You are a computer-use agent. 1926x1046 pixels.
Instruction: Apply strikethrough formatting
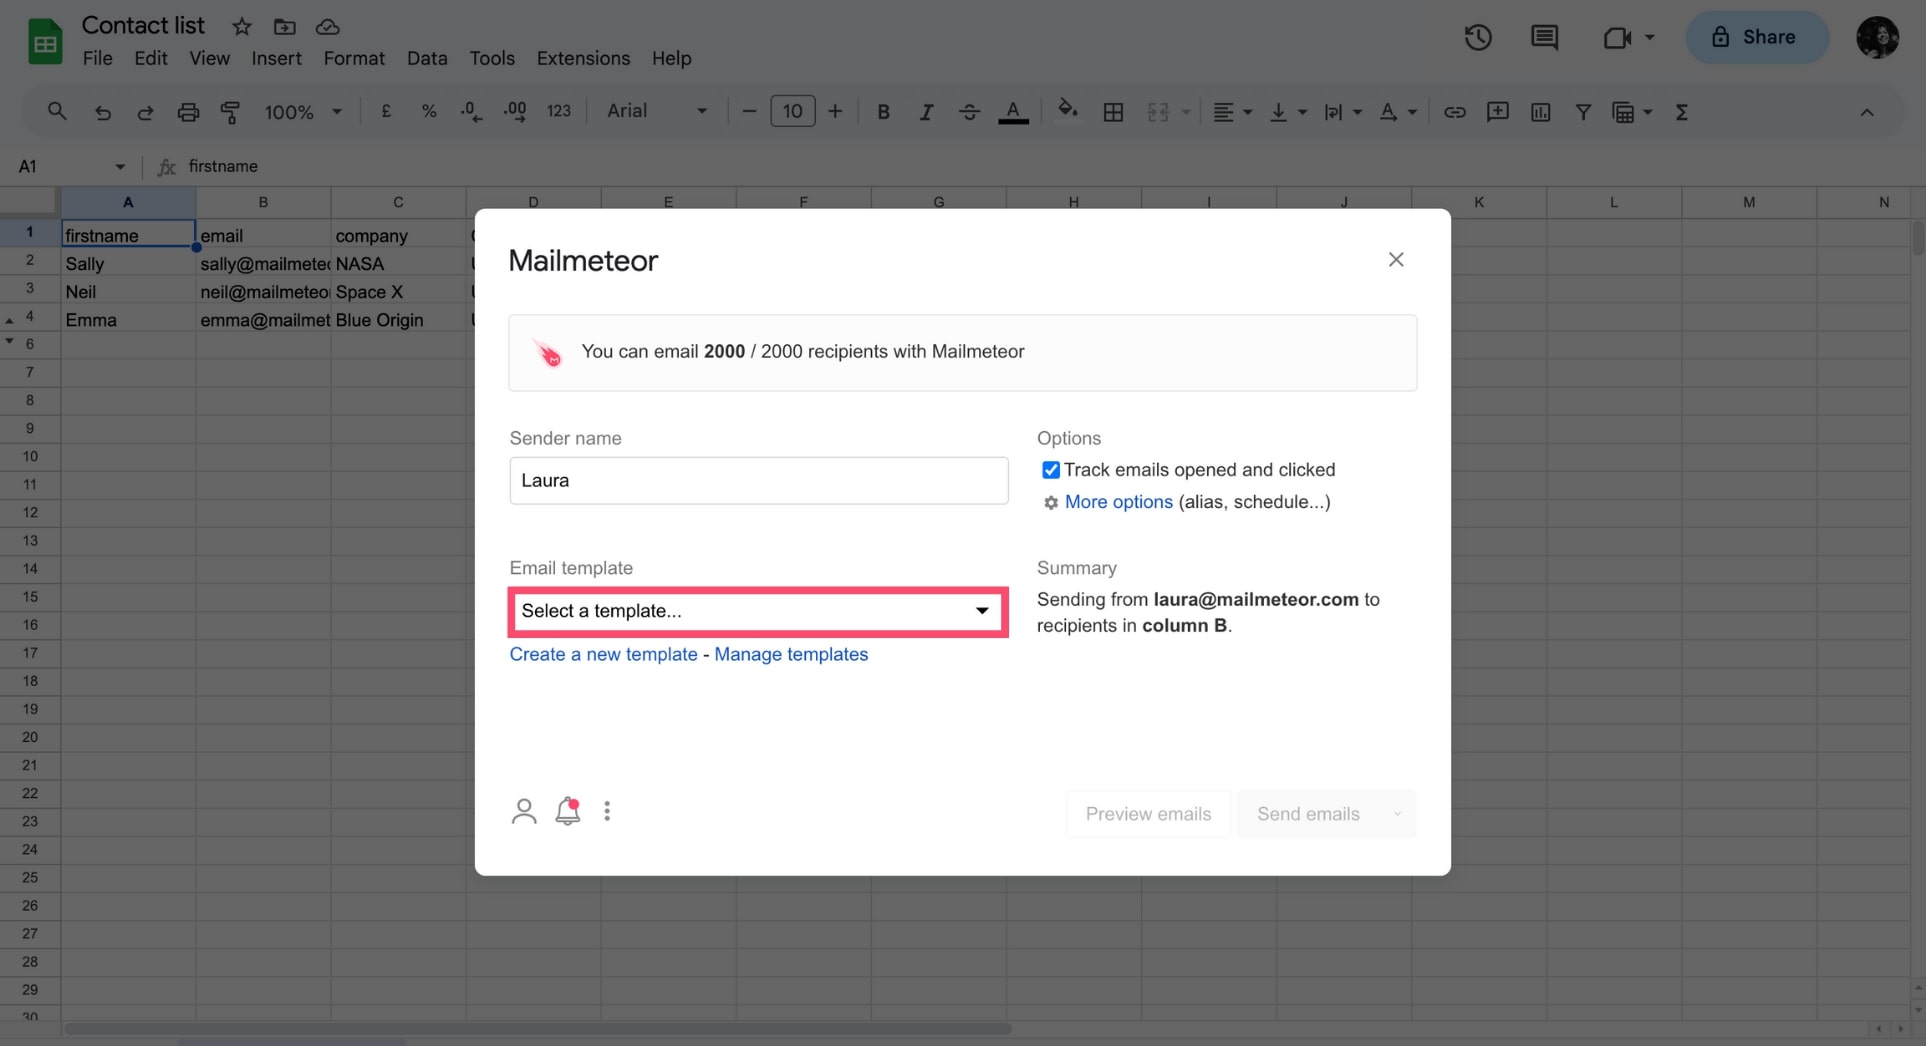[x=969, y=112]
